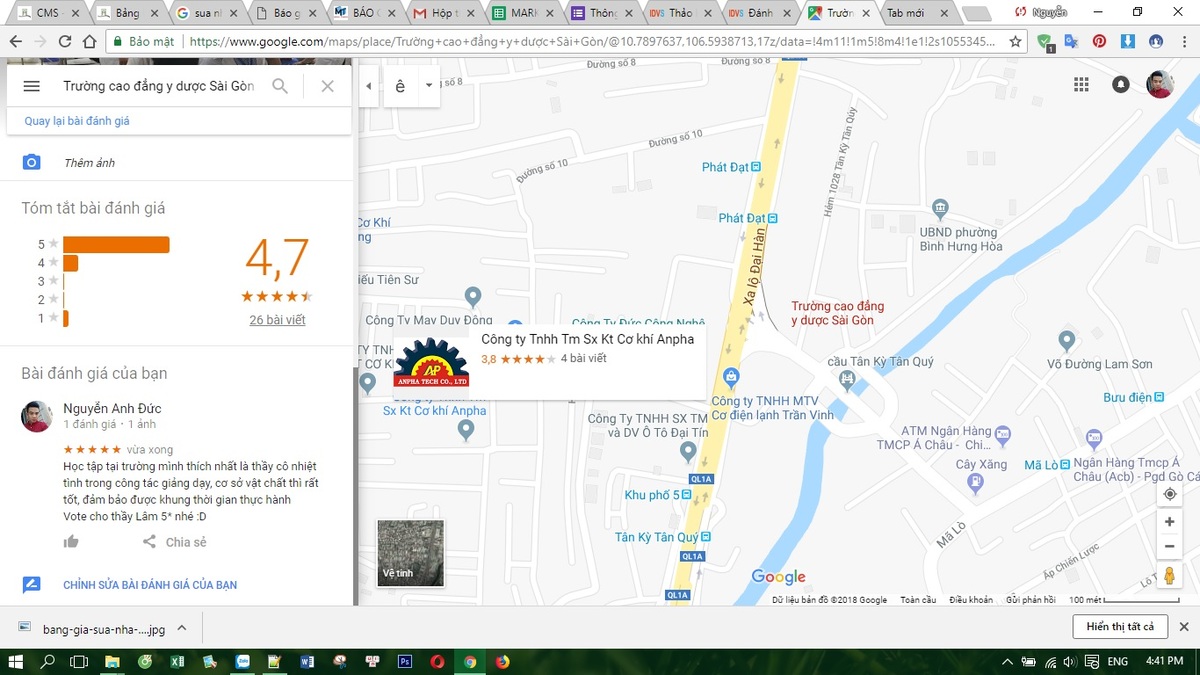Open the home page button
Screen dimensions: 1200x675
point(89,42)
